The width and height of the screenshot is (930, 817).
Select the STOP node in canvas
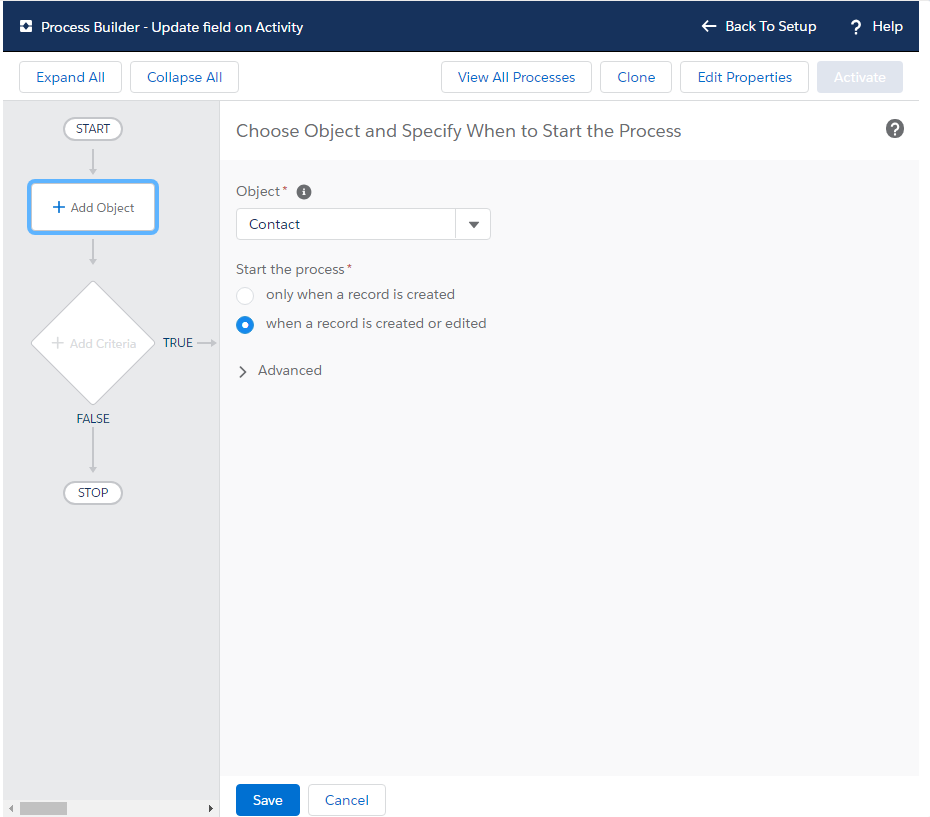(93, 492)
